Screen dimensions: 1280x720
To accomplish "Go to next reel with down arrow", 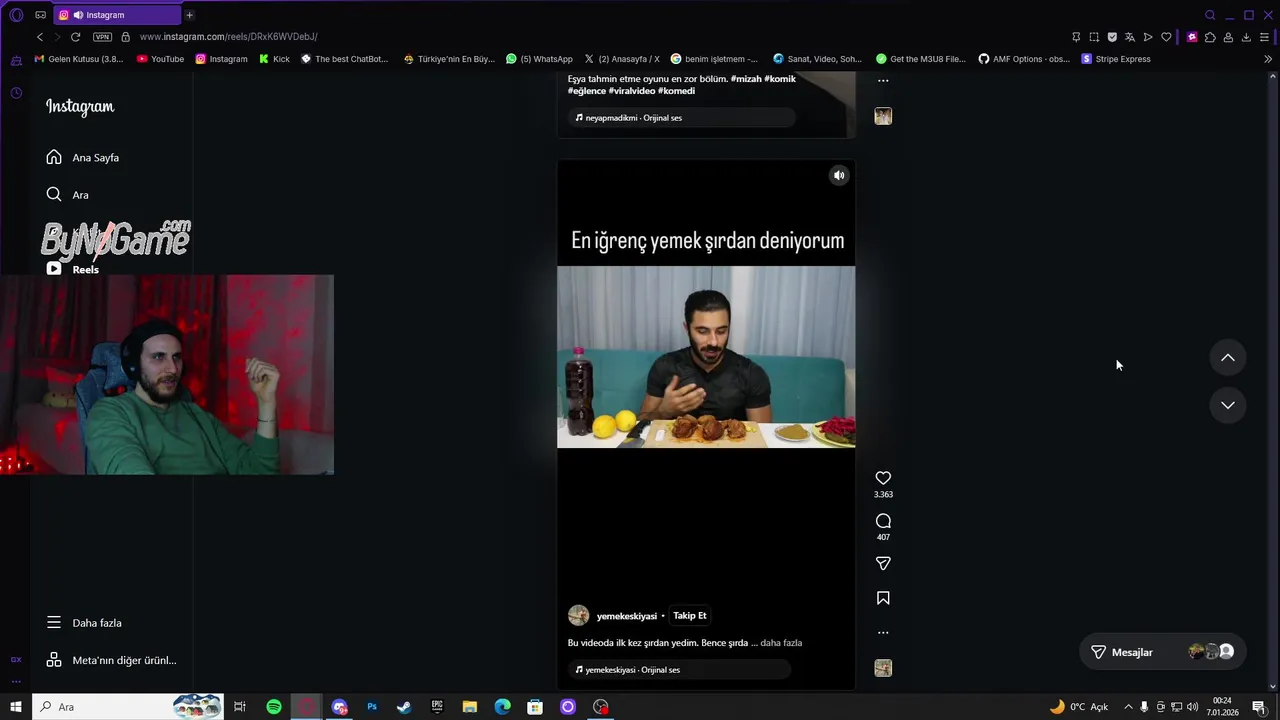I will coord(1228,405).
